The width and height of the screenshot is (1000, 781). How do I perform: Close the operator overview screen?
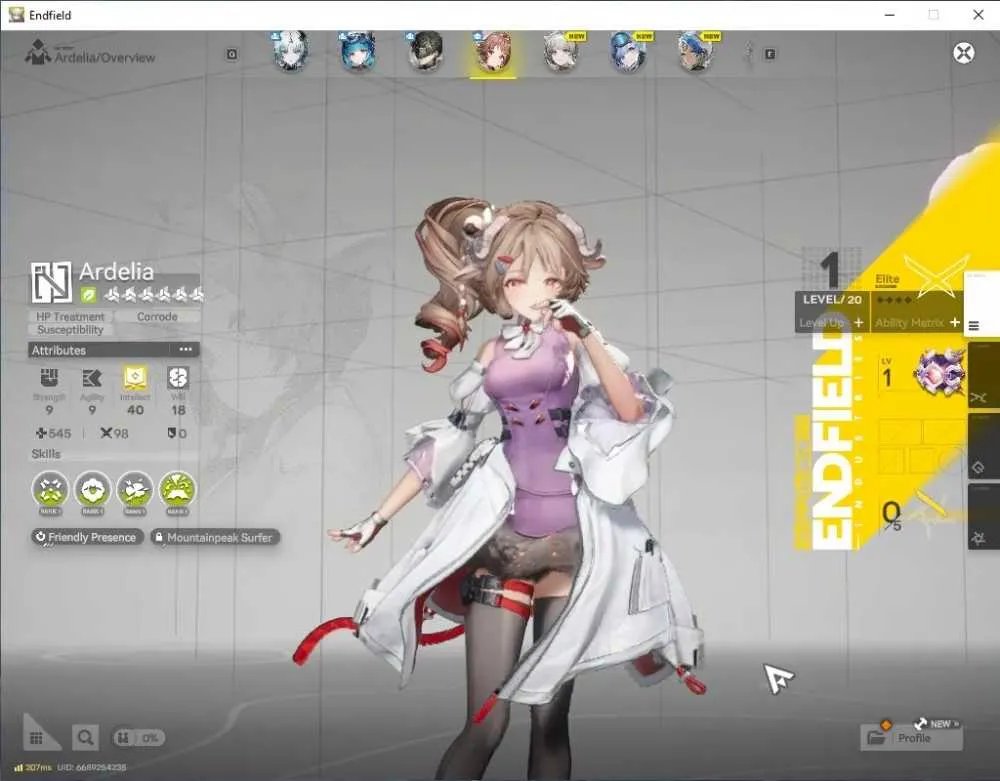(964, 52)
